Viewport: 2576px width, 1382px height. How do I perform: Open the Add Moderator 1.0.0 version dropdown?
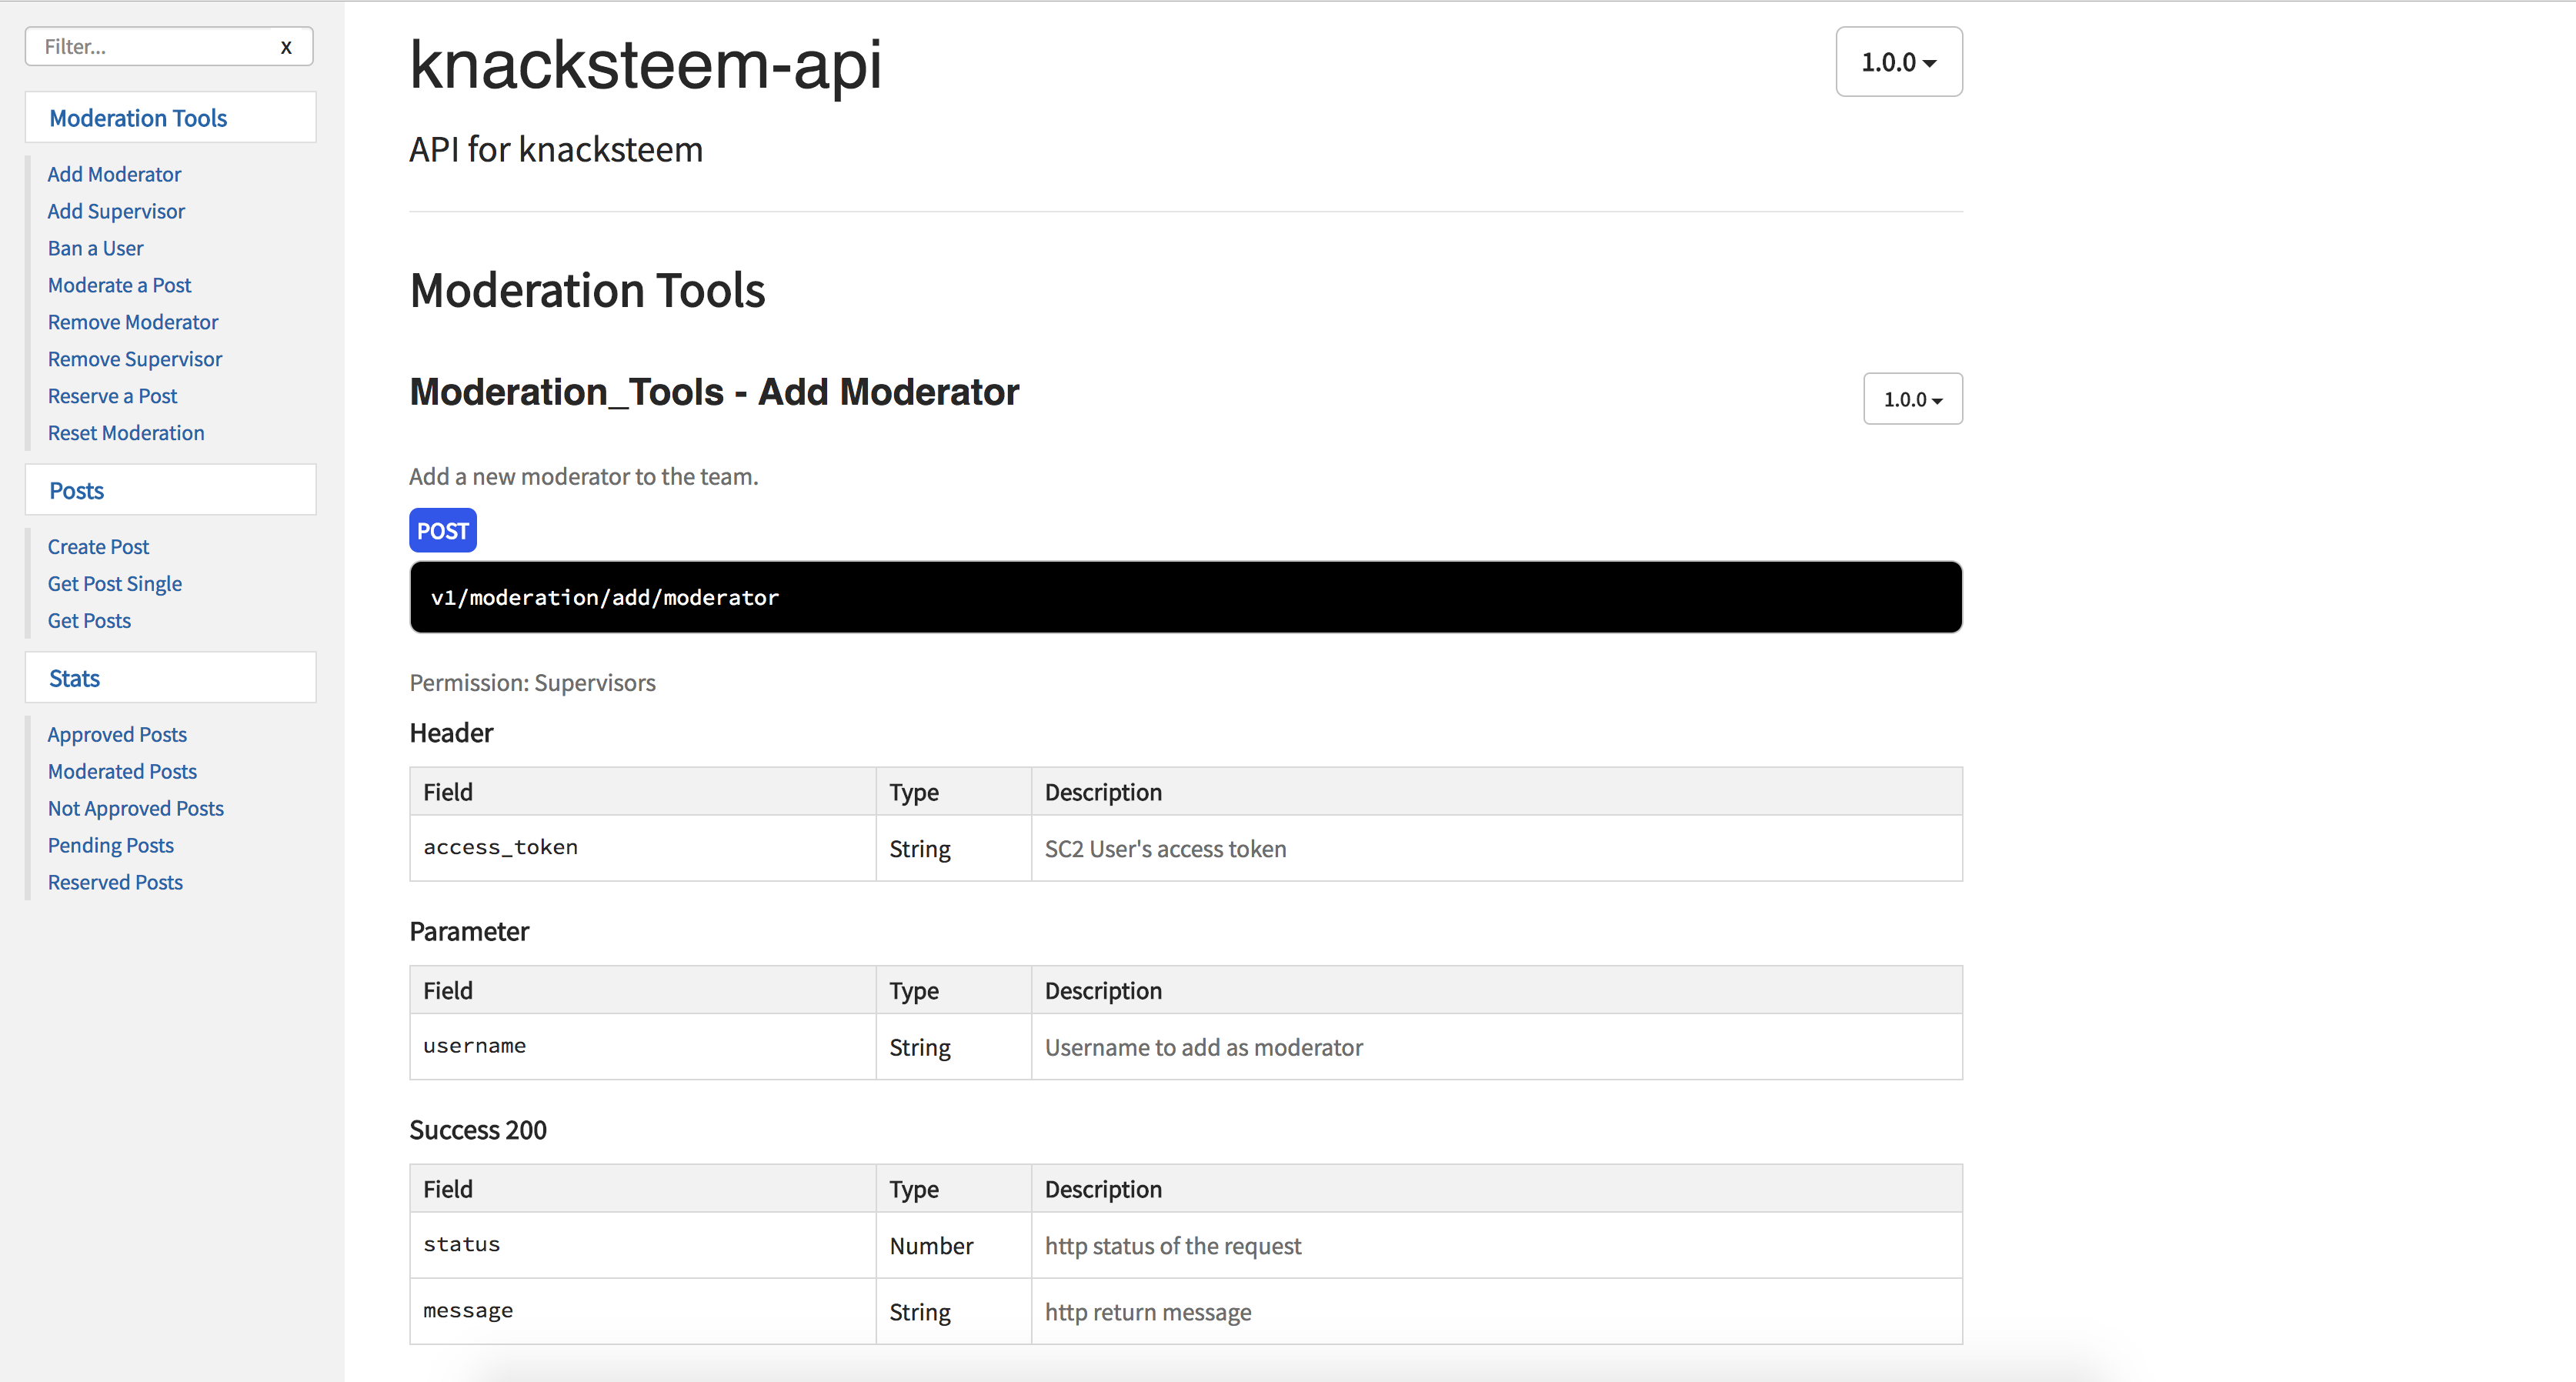1912,399
